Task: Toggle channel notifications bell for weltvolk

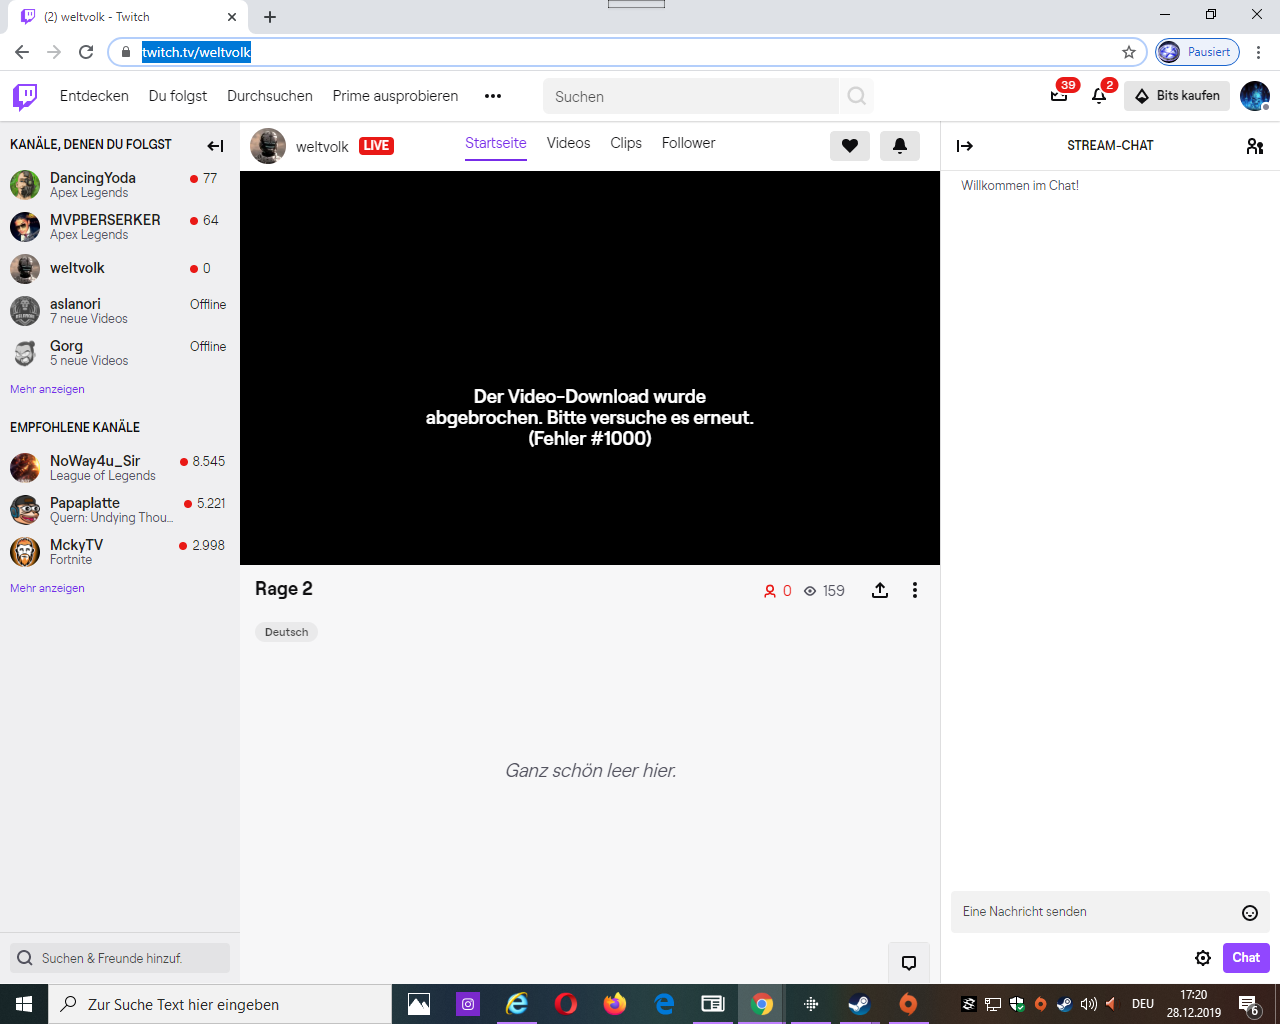Action: click(x=900, y=146)
